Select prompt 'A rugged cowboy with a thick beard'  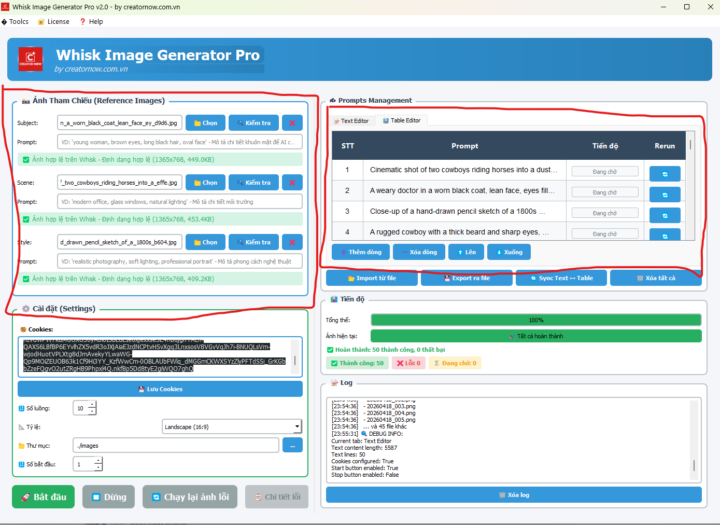pyautogui.click(x=464, y=232)
